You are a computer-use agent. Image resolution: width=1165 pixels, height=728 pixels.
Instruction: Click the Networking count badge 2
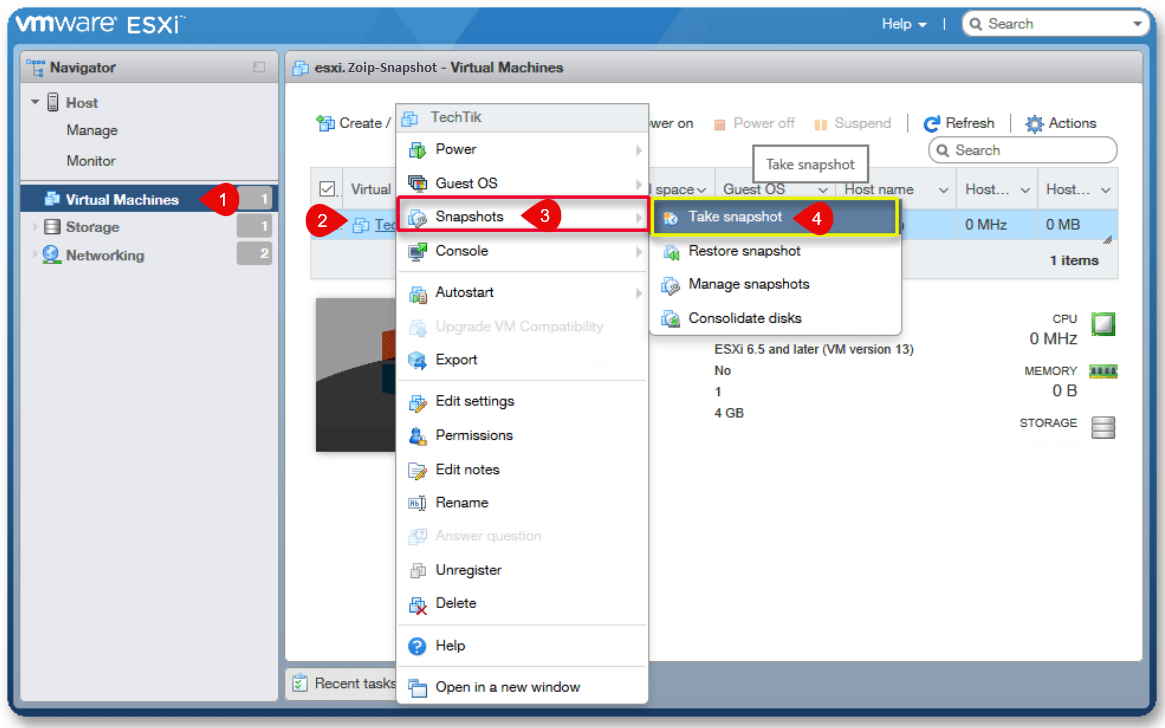click(x=254, y=254)
